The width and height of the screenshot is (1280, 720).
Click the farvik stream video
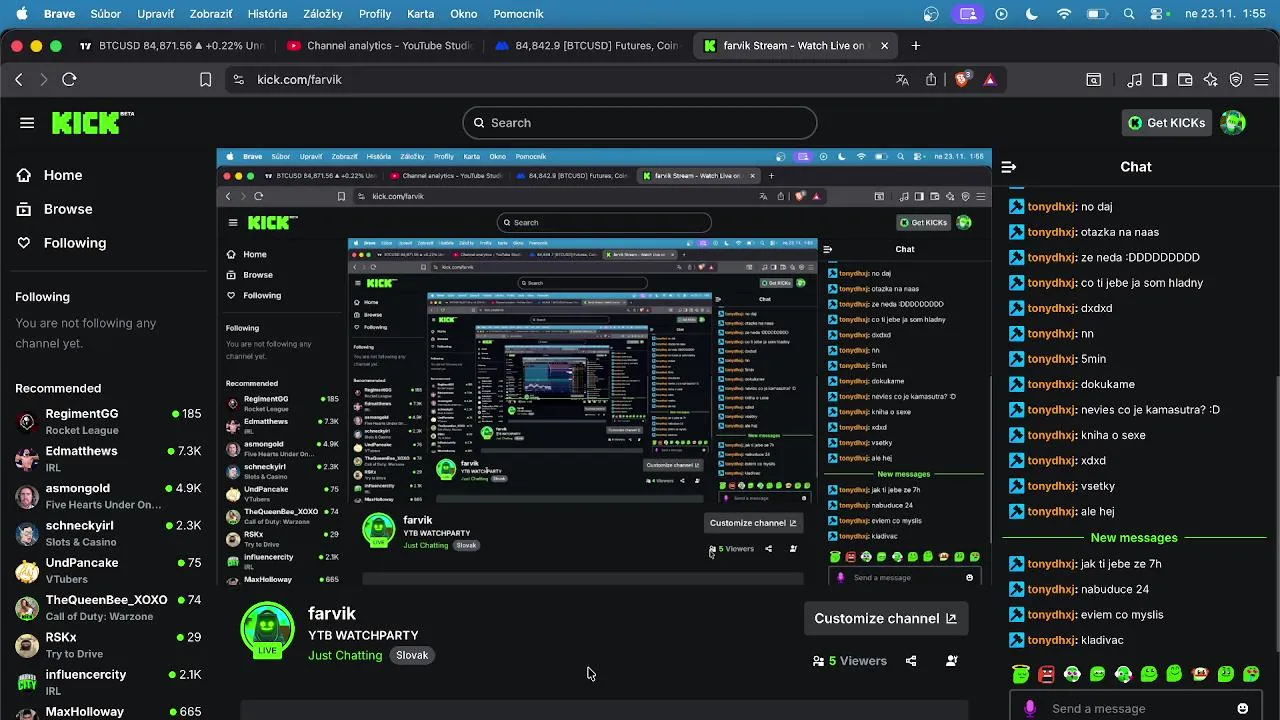(604, 367)
